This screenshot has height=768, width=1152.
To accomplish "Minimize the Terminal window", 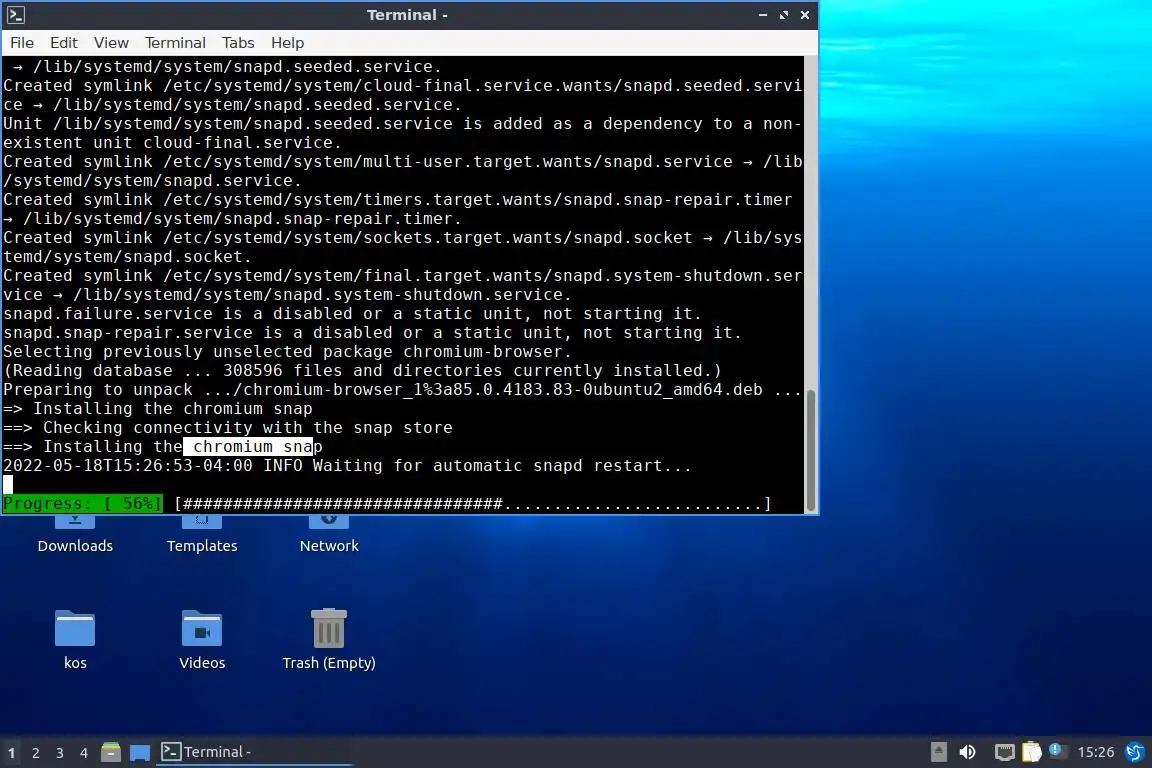I will (763, 15).
